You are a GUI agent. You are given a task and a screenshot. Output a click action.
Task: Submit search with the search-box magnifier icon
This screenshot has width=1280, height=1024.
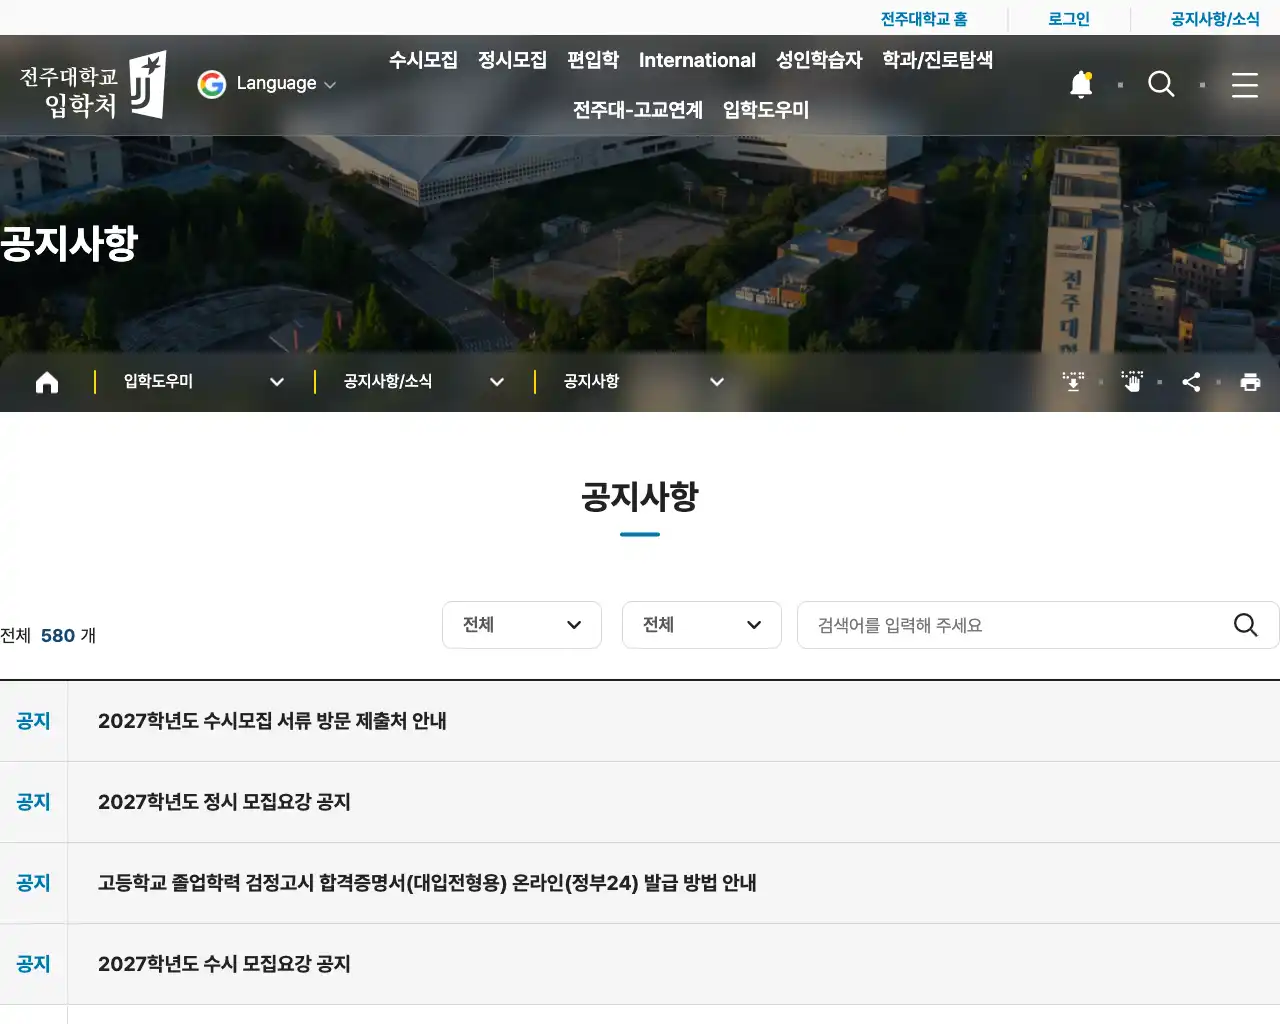tap(1245, 625)
